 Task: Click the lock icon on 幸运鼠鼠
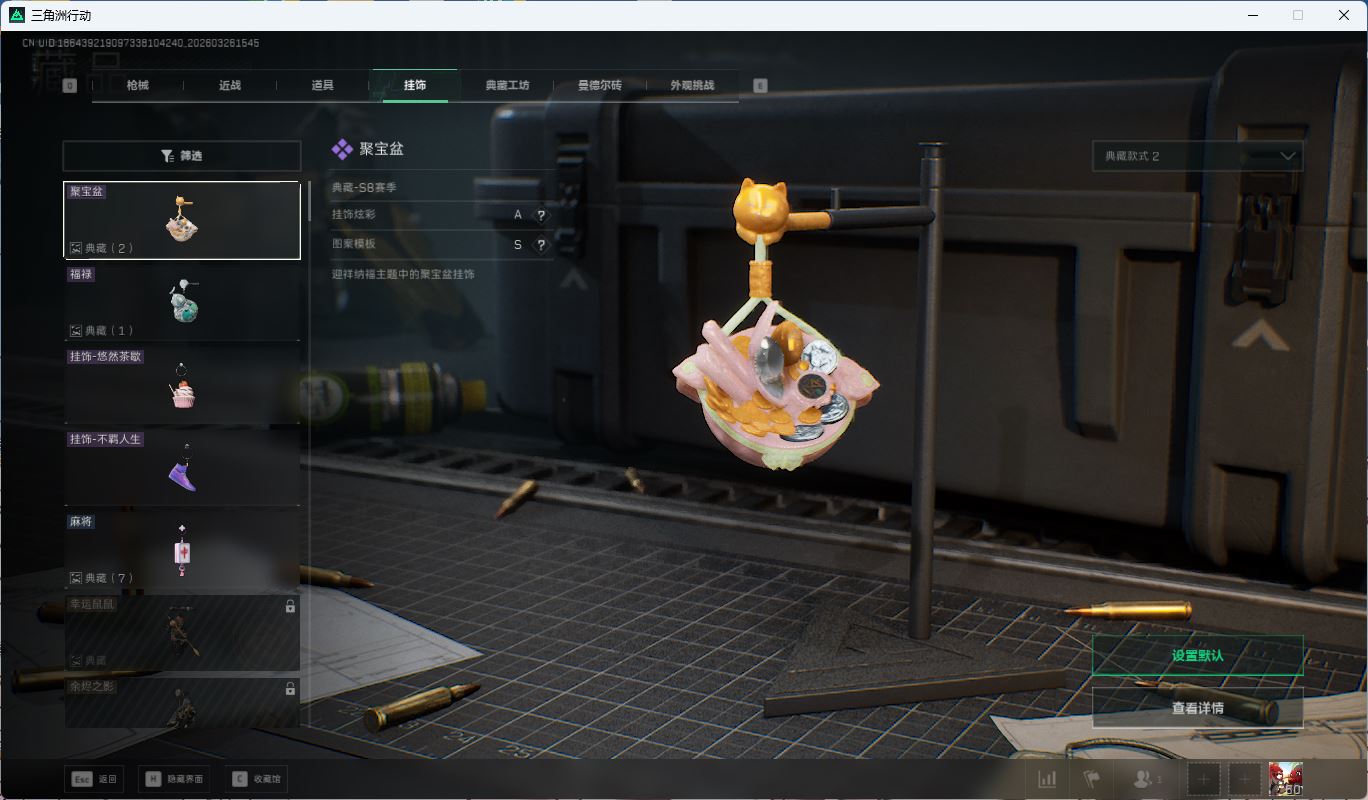click(290, 606)
